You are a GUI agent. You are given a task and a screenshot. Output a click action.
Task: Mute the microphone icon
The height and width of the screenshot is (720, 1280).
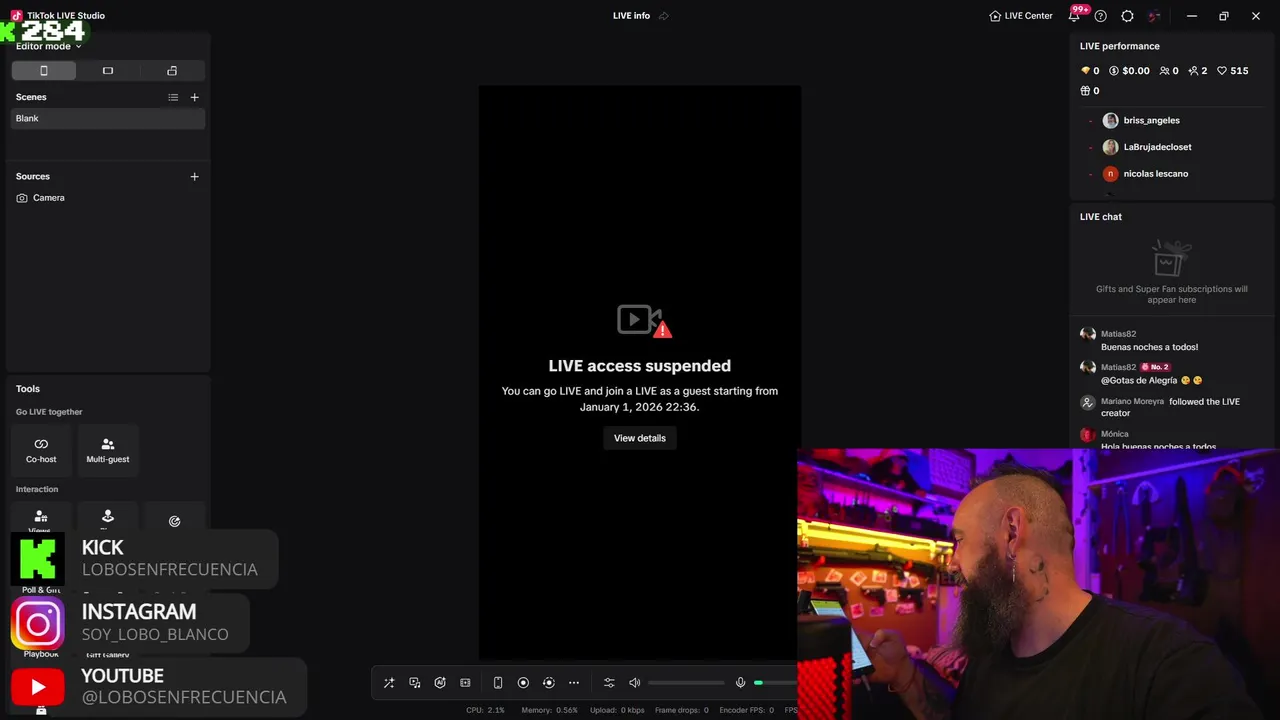pos(741,683)
